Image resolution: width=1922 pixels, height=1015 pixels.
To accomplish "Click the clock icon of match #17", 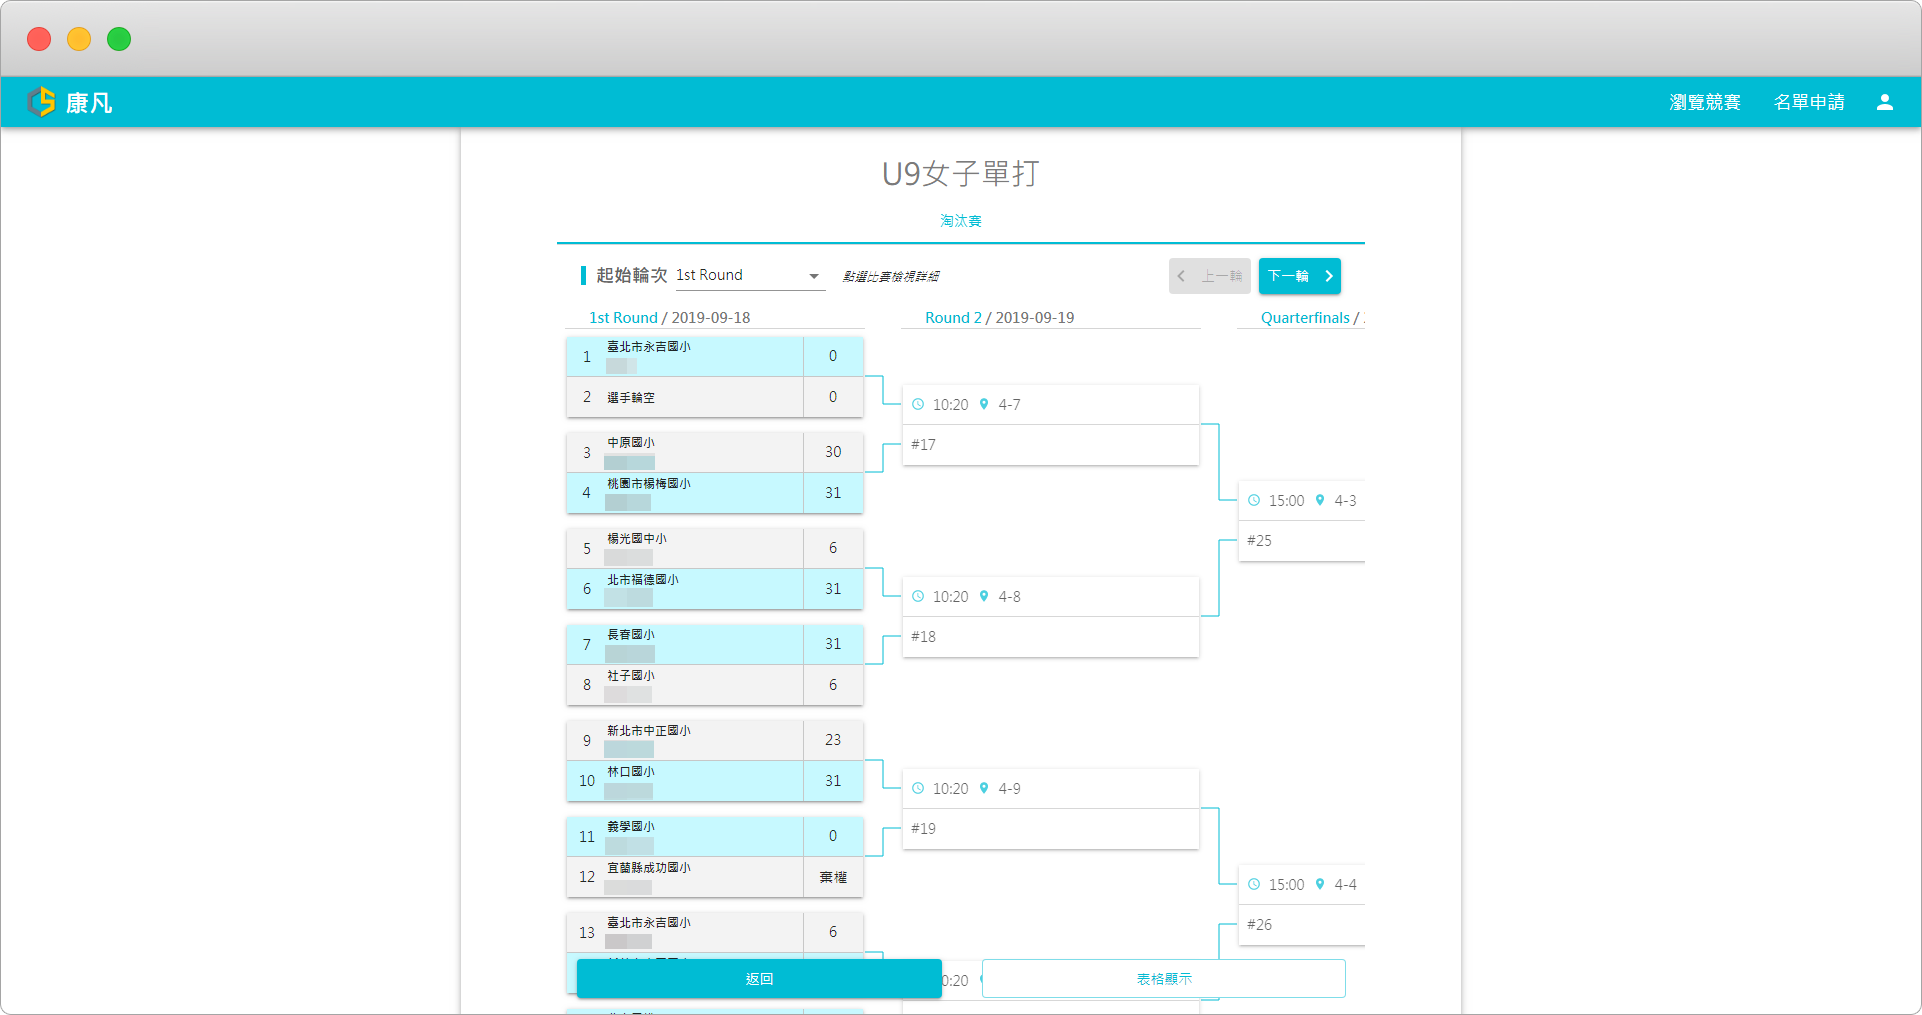I will click(x=918, y=404).
